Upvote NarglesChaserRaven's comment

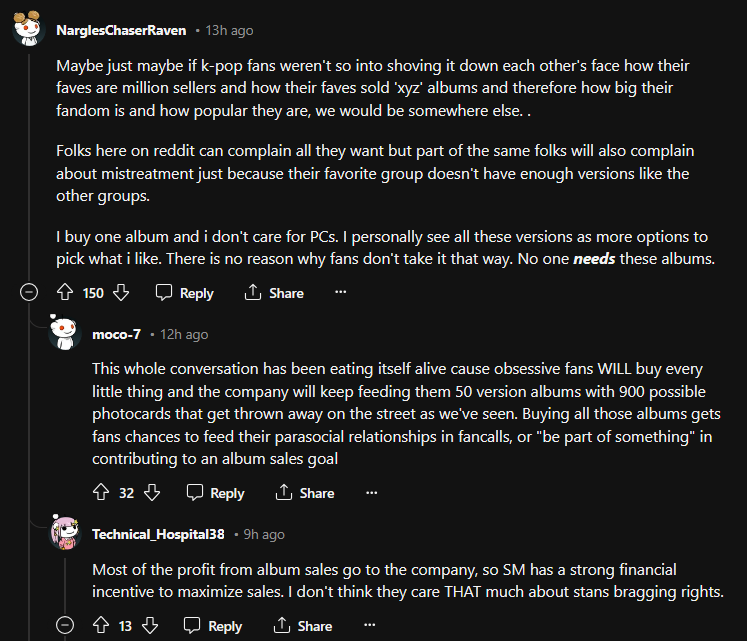tap(66, 293)
